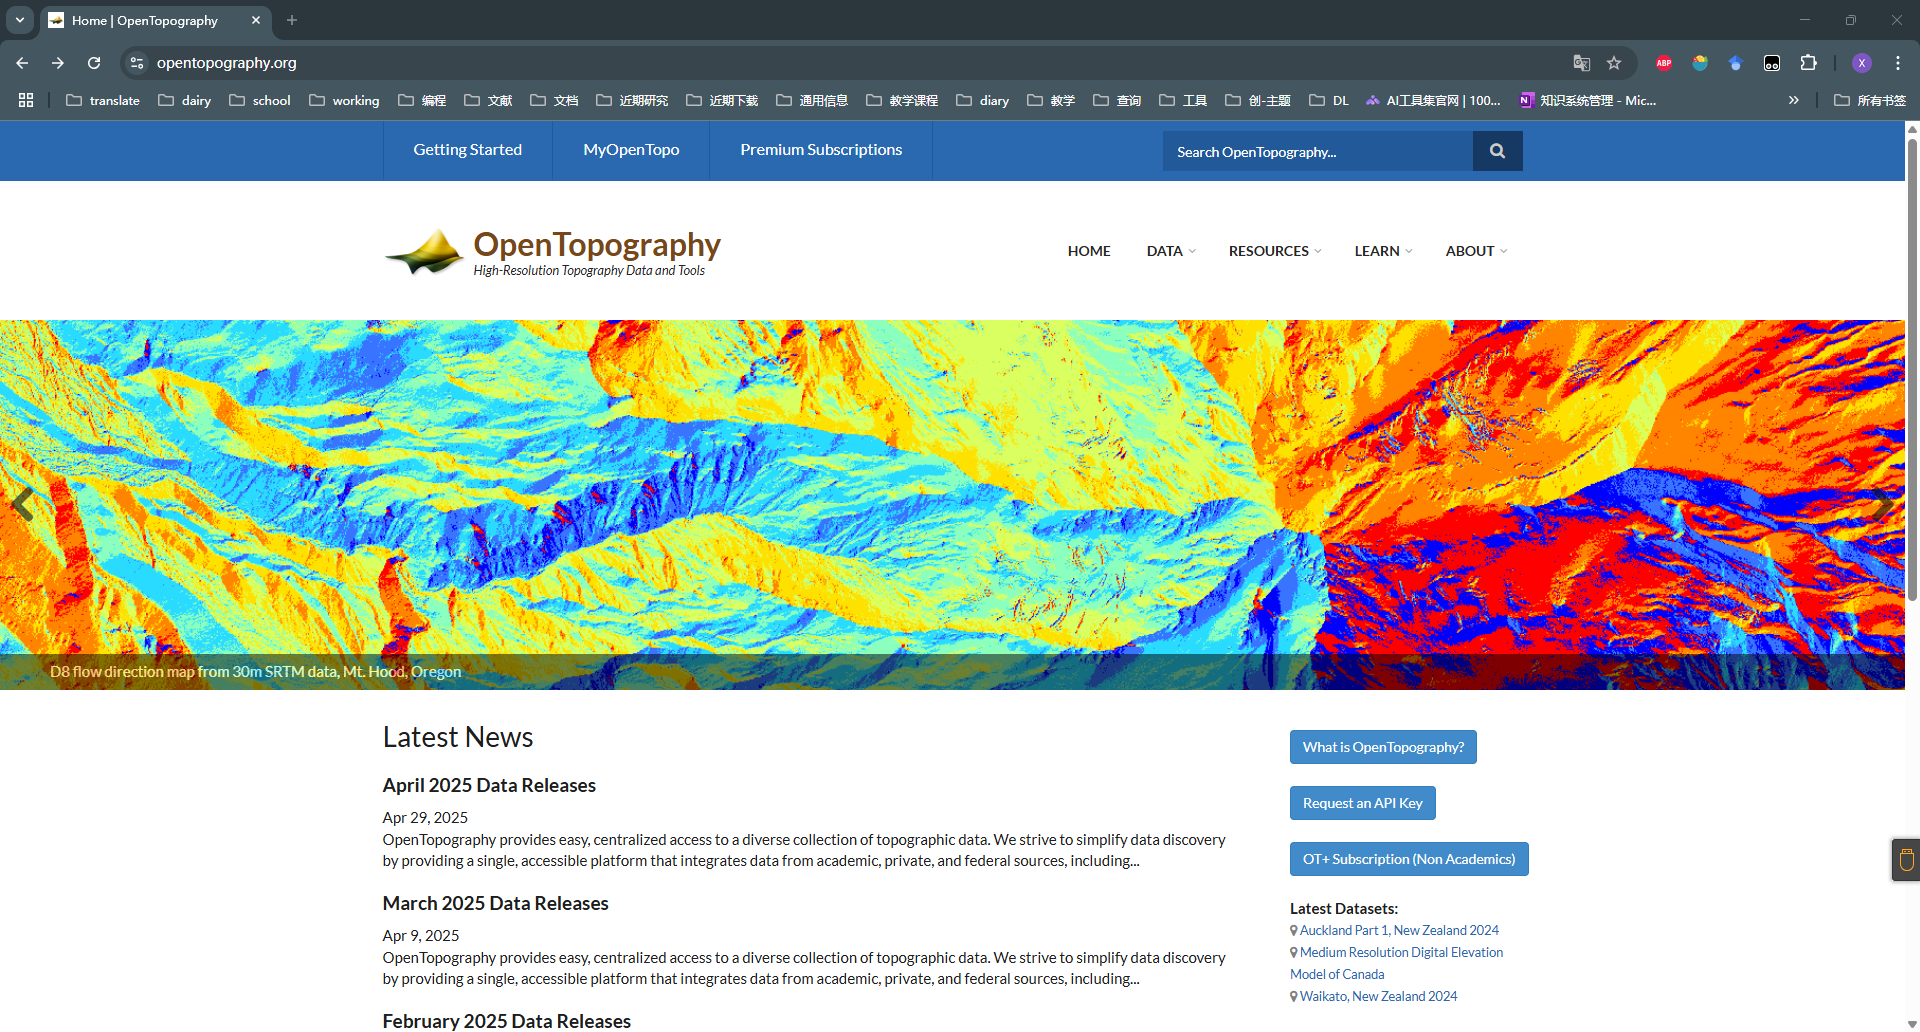The height and width of the screenshot is (1032, 1920).
Task: Click the address bar URL
Action: (227, 63)
